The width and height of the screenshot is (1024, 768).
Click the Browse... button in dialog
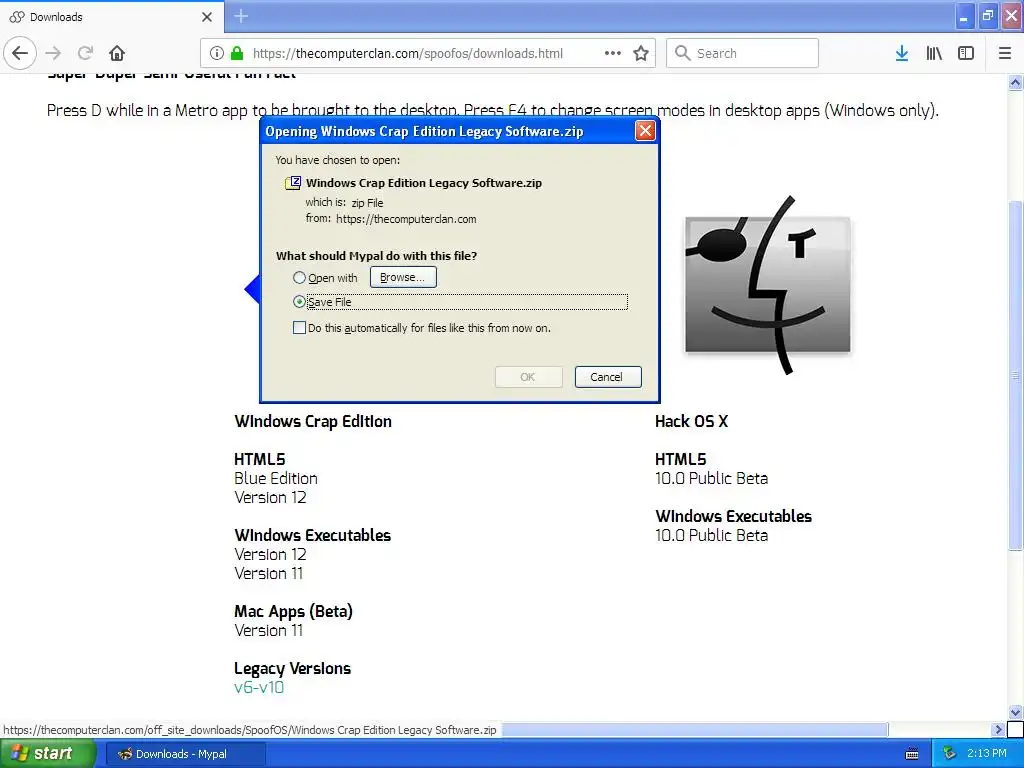coord(403,277)
